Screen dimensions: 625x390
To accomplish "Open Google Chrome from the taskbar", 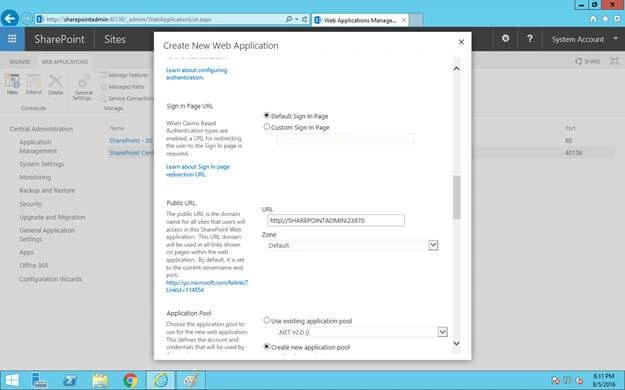I will pyautogui.click(x=130, y=380).
